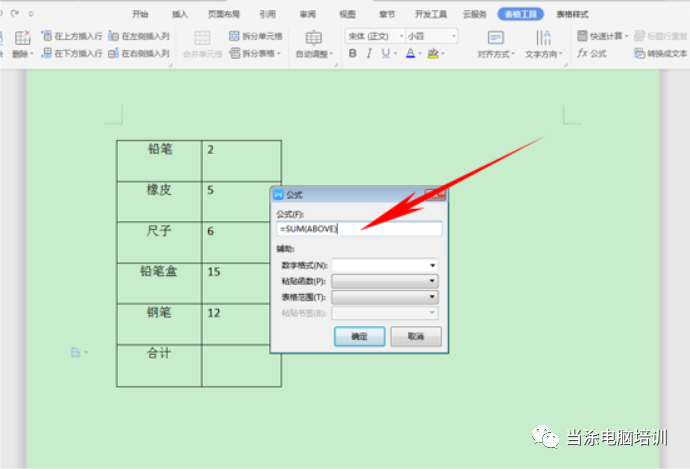Switch to the 章节 tab
Image resolution: width=690 pixels, height=469 pixels.
387,15
